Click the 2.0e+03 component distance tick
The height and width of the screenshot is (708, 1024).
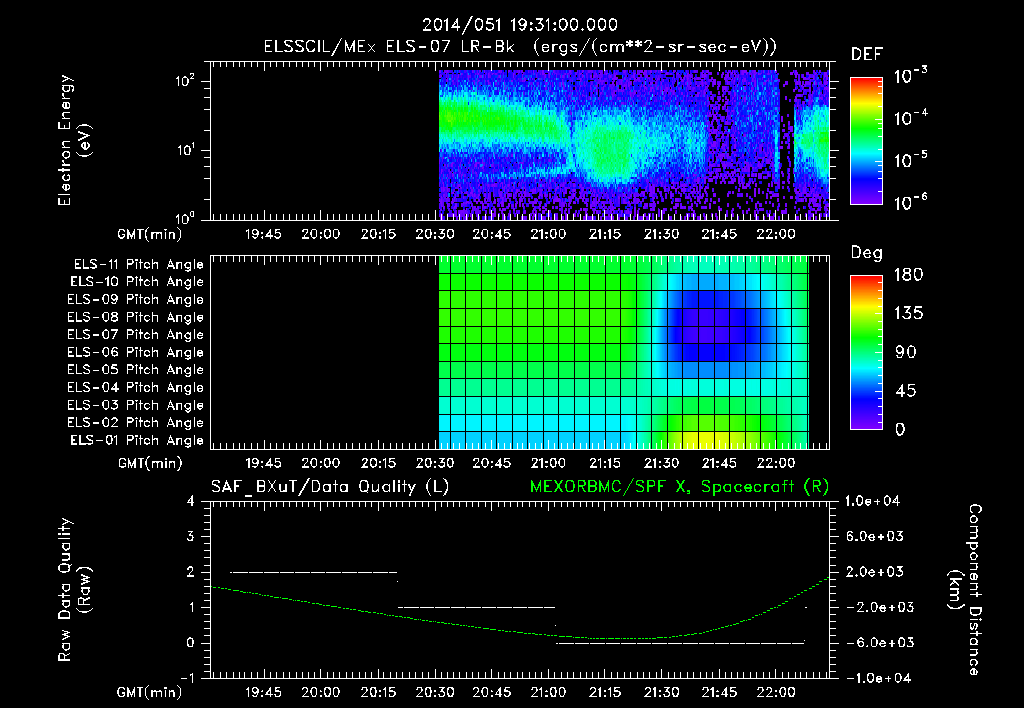click(x=874, y=572)
